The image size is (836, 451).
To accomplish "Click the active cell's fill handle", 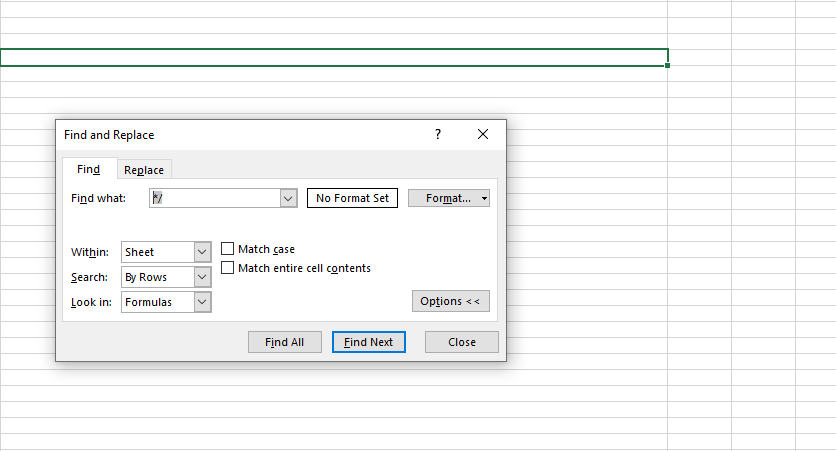I will tap(667, 66).
